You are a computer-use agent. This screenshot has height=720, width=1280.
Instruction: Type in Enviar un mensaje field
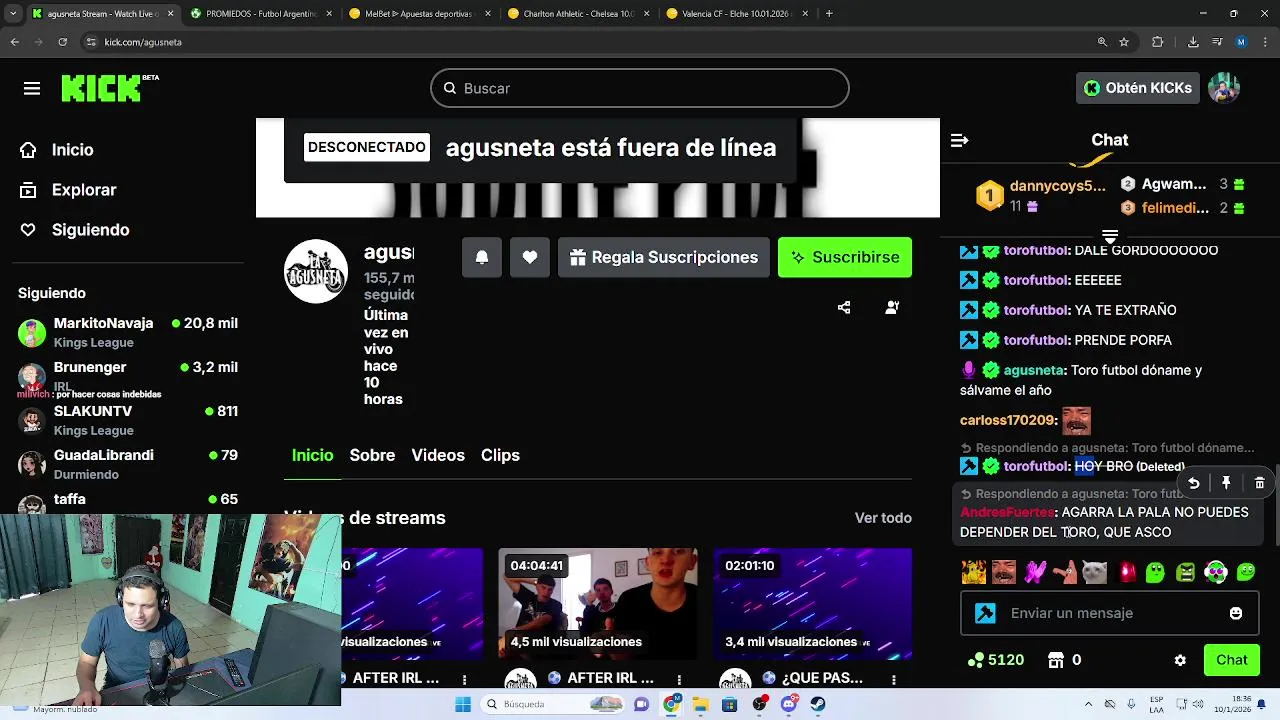pos(1112,613)
